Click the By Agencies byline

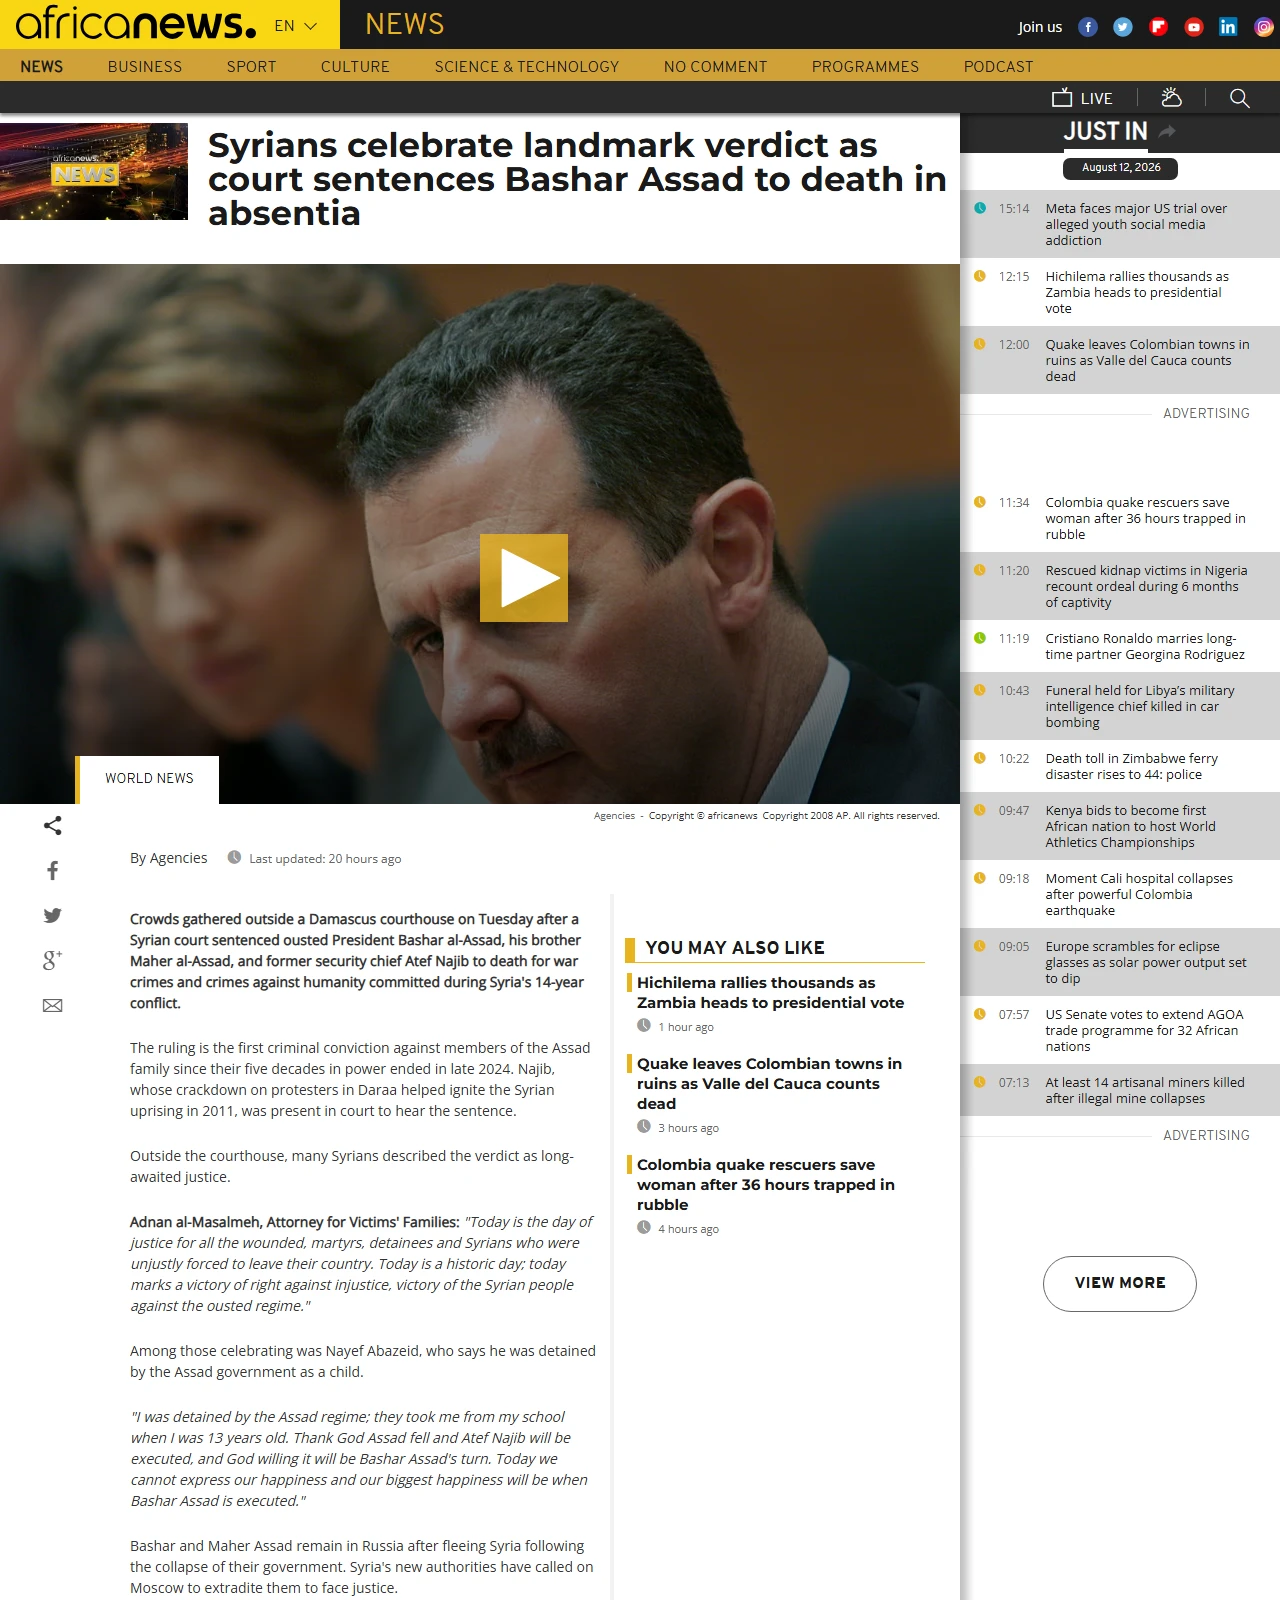click(168, 858)
